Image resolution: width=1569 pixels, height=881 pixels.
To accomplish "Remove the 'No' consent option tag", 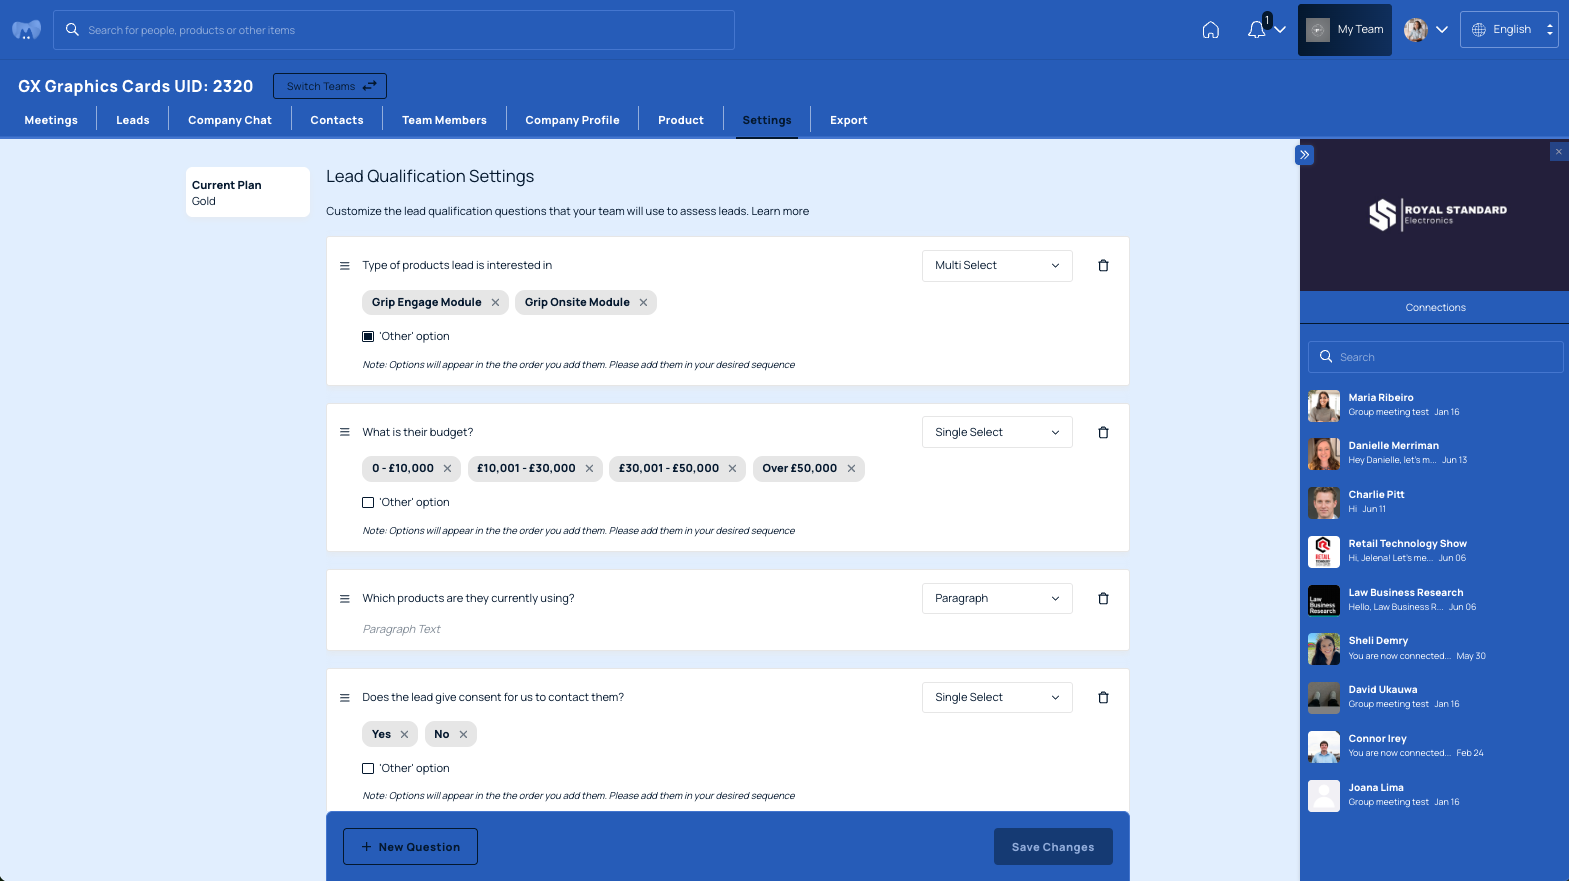I will point(463,735).
